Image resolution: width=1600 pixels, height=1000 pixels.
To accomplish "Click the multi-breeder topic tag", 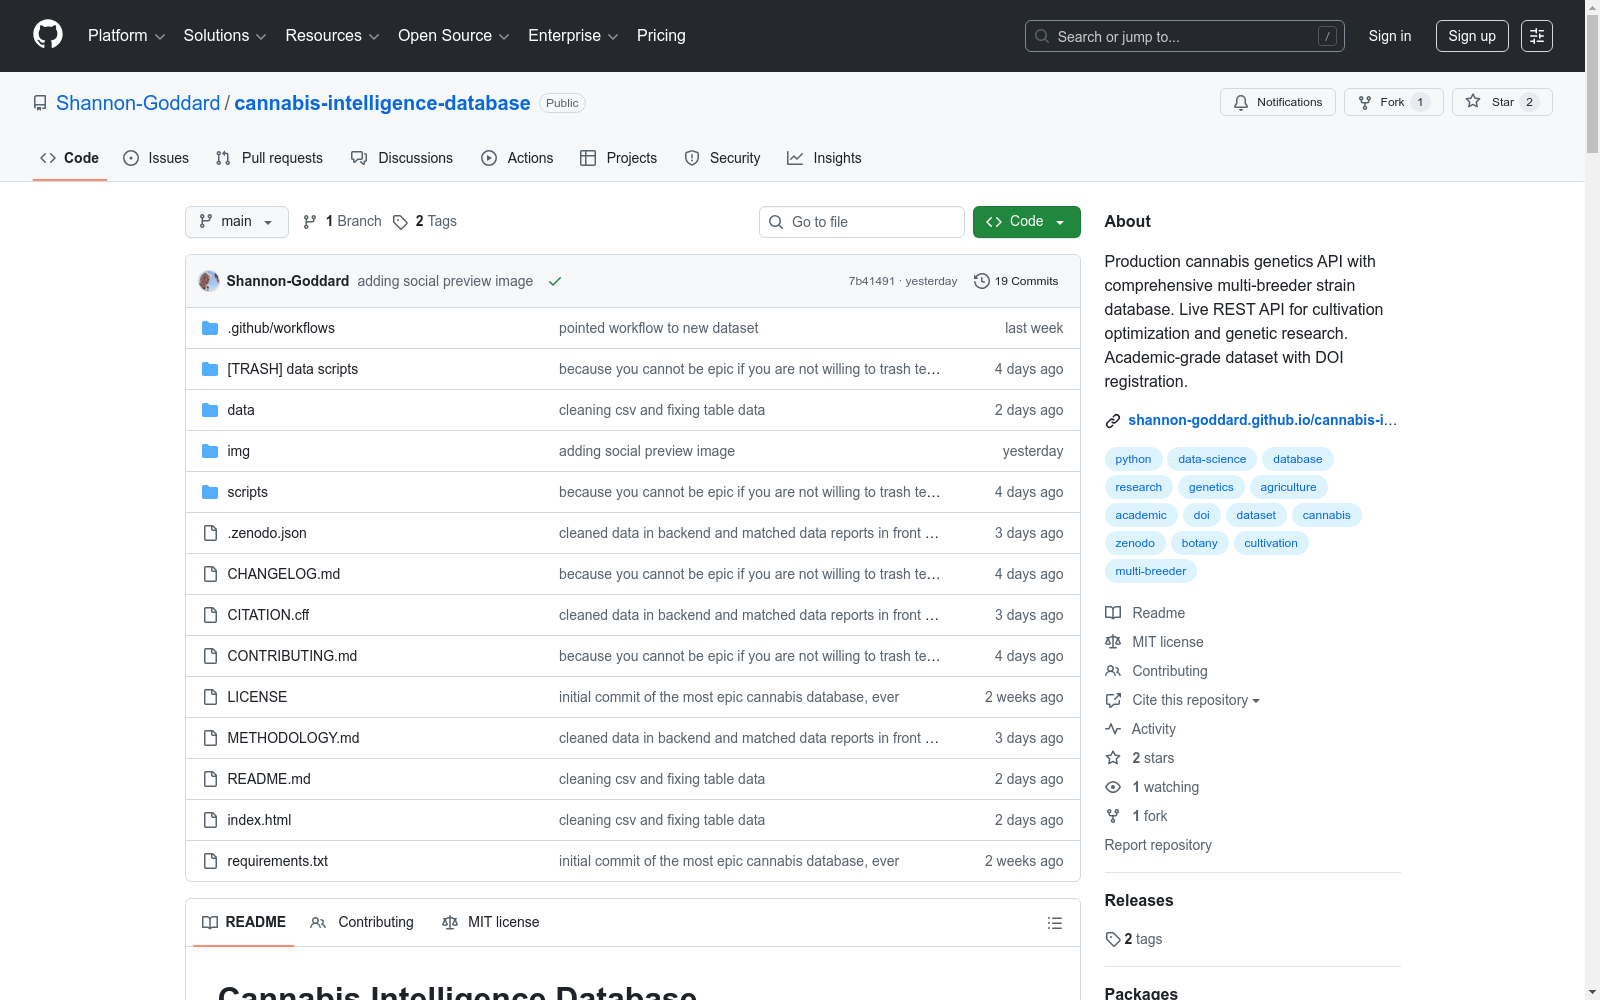I will pos(1151,571).
